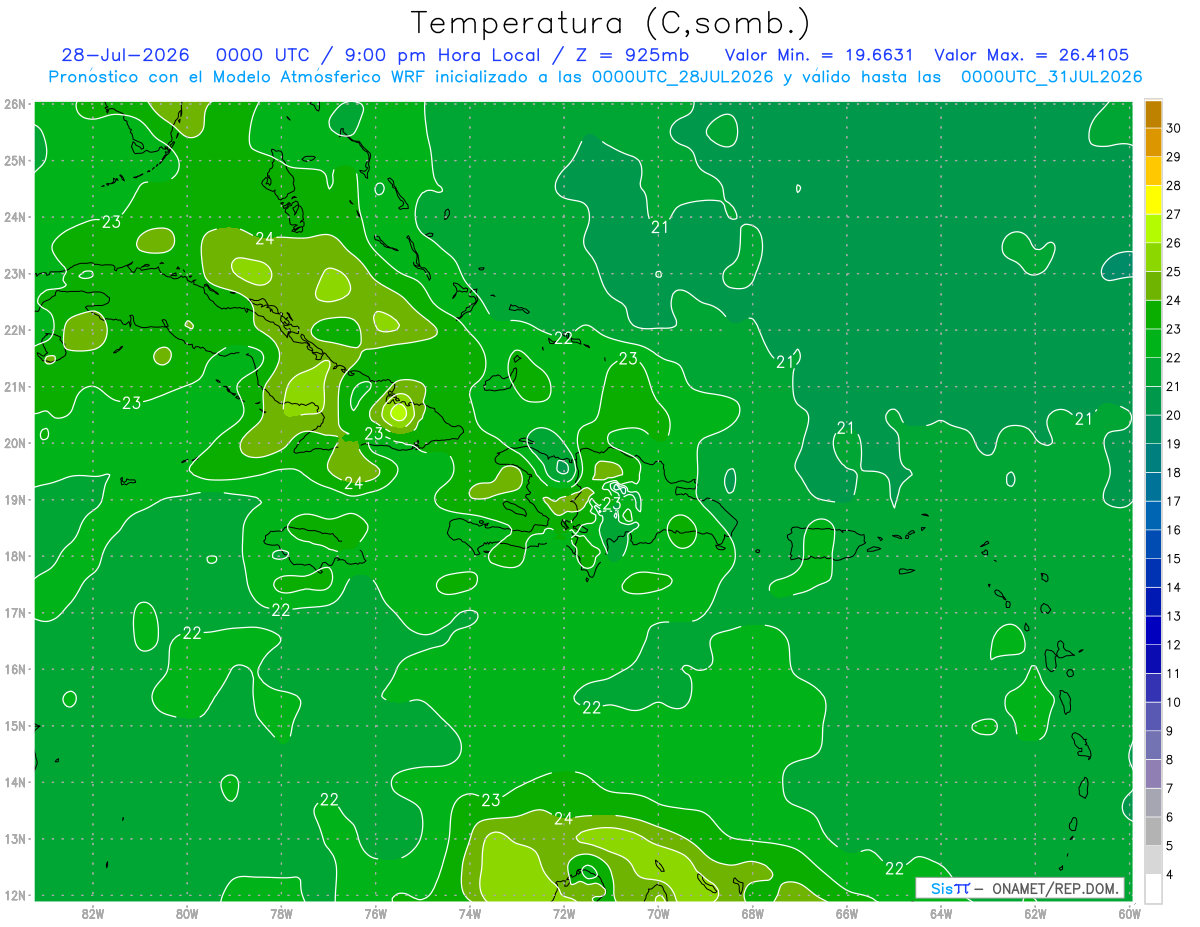Click 'Valor Min. = 19.6631' in header

point(821,55)
